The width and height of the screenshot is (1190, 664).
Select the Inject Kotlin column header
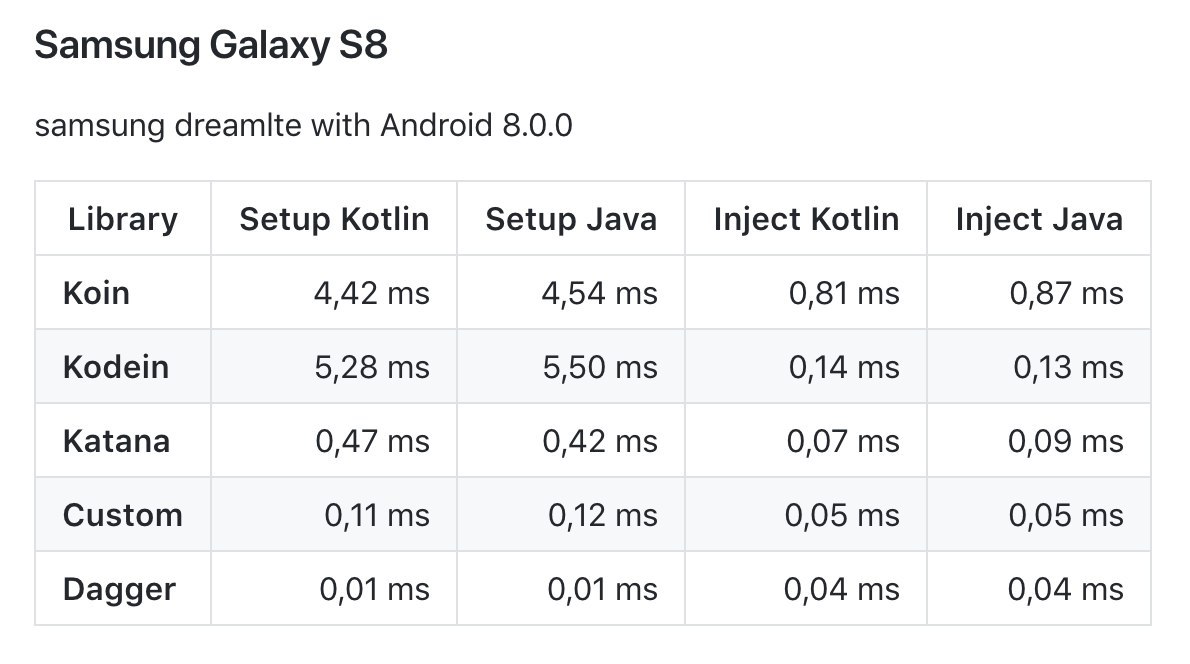806,219
